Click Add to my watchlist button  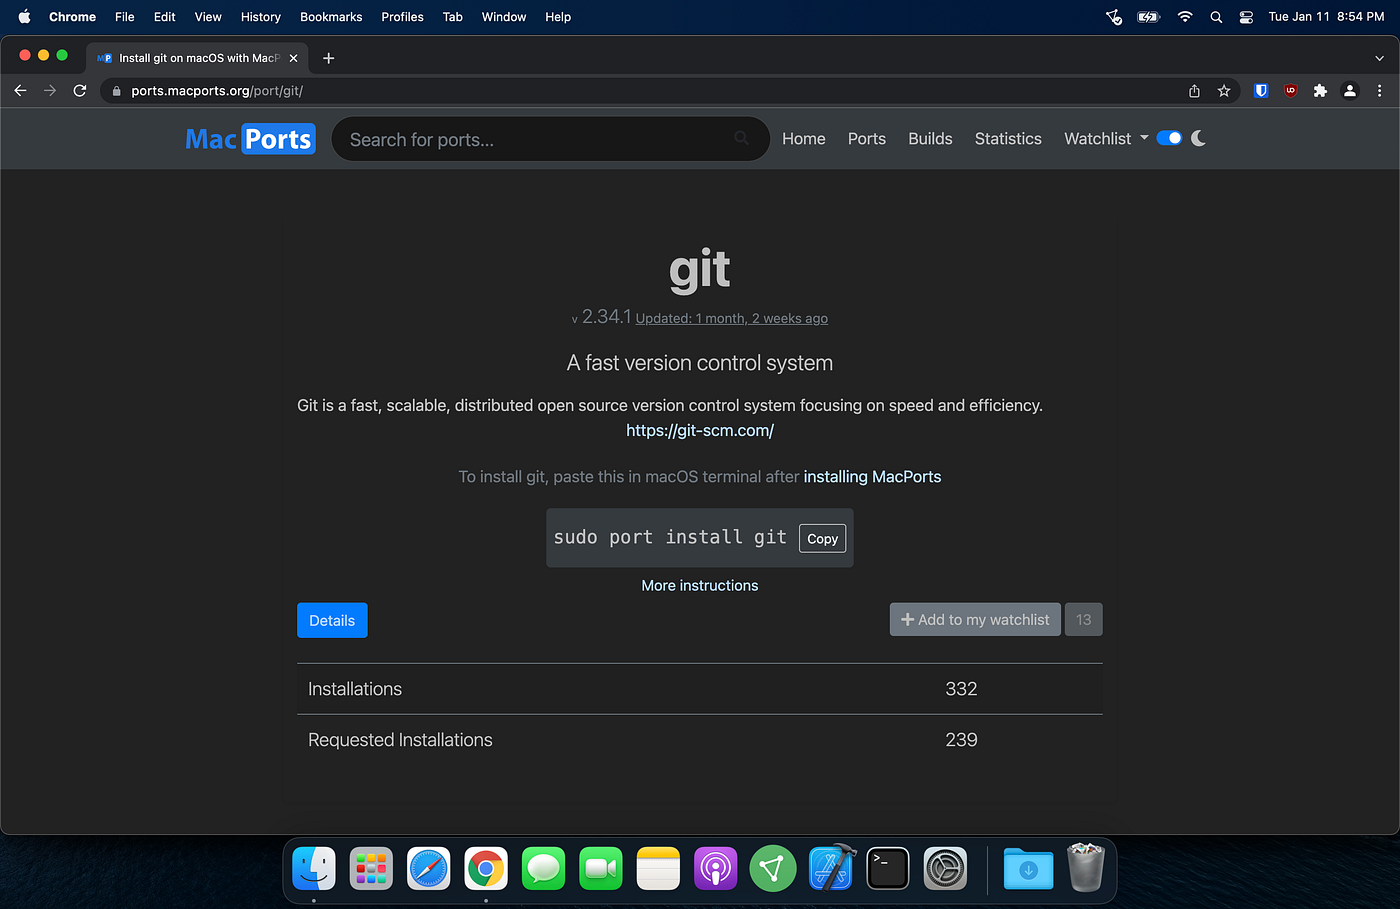coord(975,620)
